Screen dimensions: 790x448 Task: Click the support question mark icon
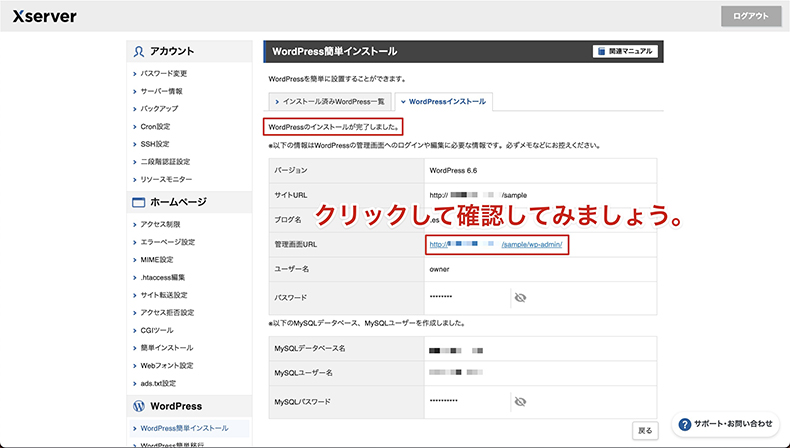pyautogui.click(x=684, y=424)
